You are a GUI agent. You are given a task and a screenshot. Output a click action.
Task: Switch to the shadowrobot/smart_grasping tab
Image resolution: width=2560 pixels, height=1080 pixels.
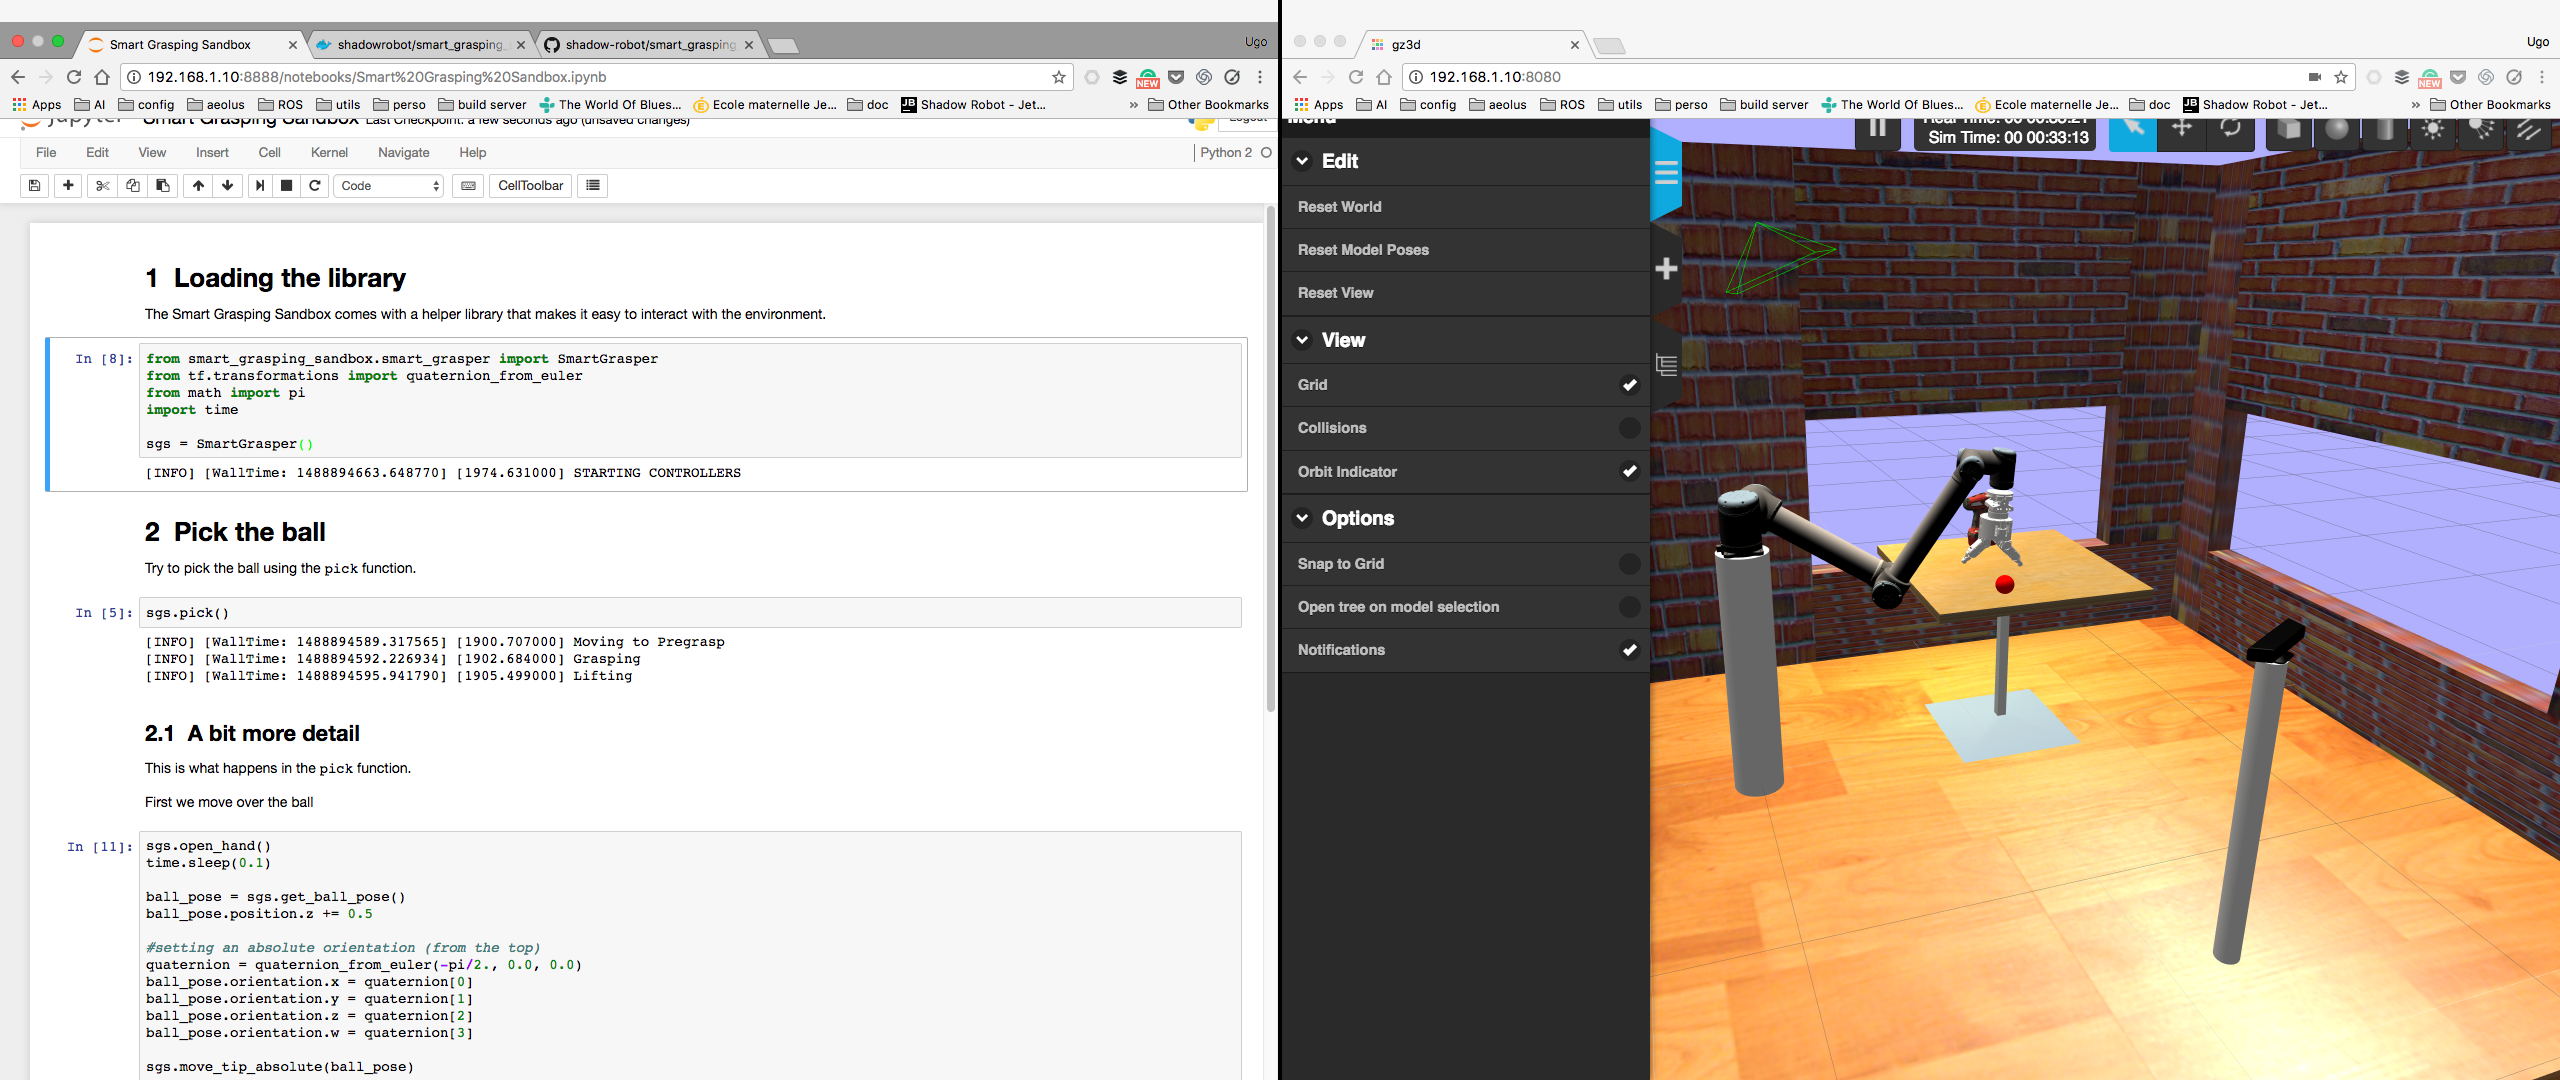click(420, 45)
